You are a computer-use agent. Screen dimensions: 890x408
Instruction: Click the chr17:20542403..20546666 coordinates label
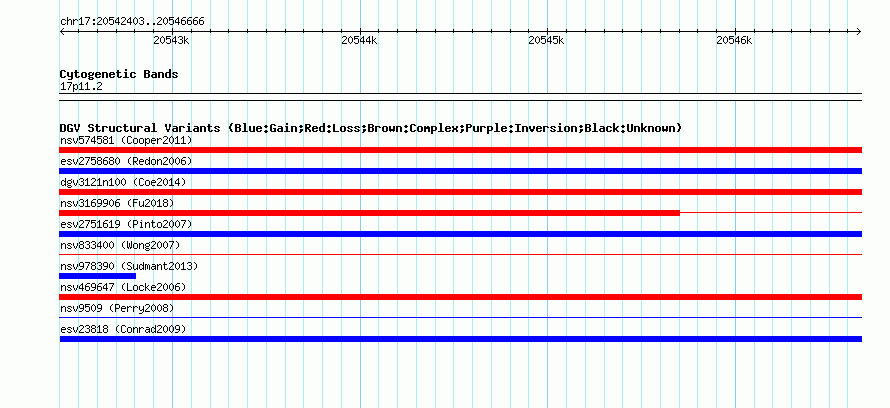tap(132, 22)
